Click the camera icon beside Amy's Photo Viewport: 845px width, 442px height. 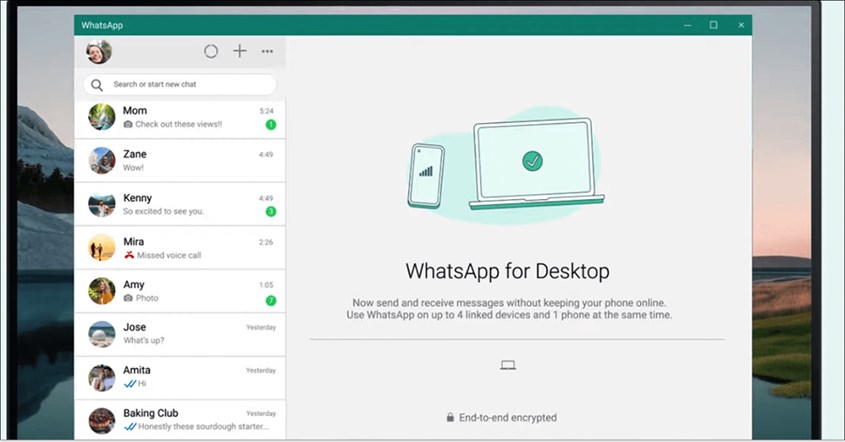point(128,298)
